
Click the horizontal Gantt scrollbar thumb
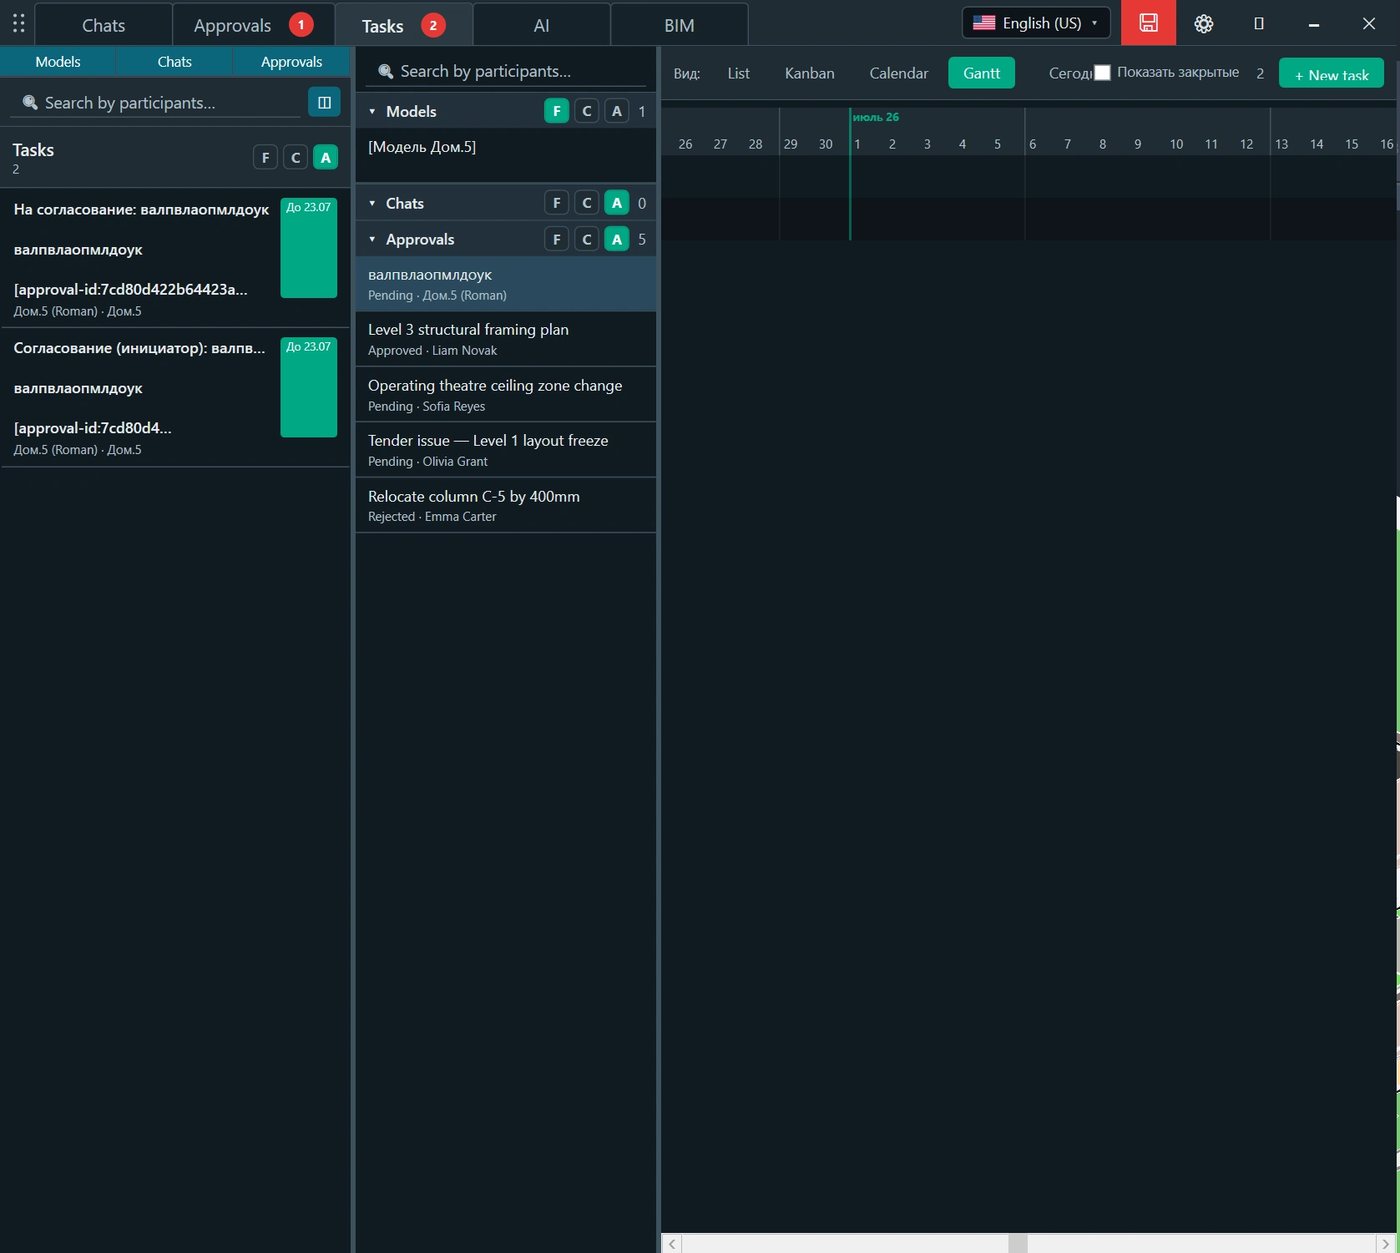click(x=1018, y=1243)
